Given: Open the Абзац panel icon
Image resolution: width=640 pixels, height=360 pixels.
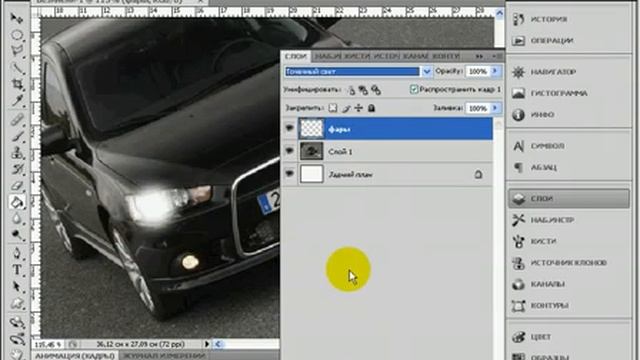Looking at the screenshot, I should coord(518,167).
